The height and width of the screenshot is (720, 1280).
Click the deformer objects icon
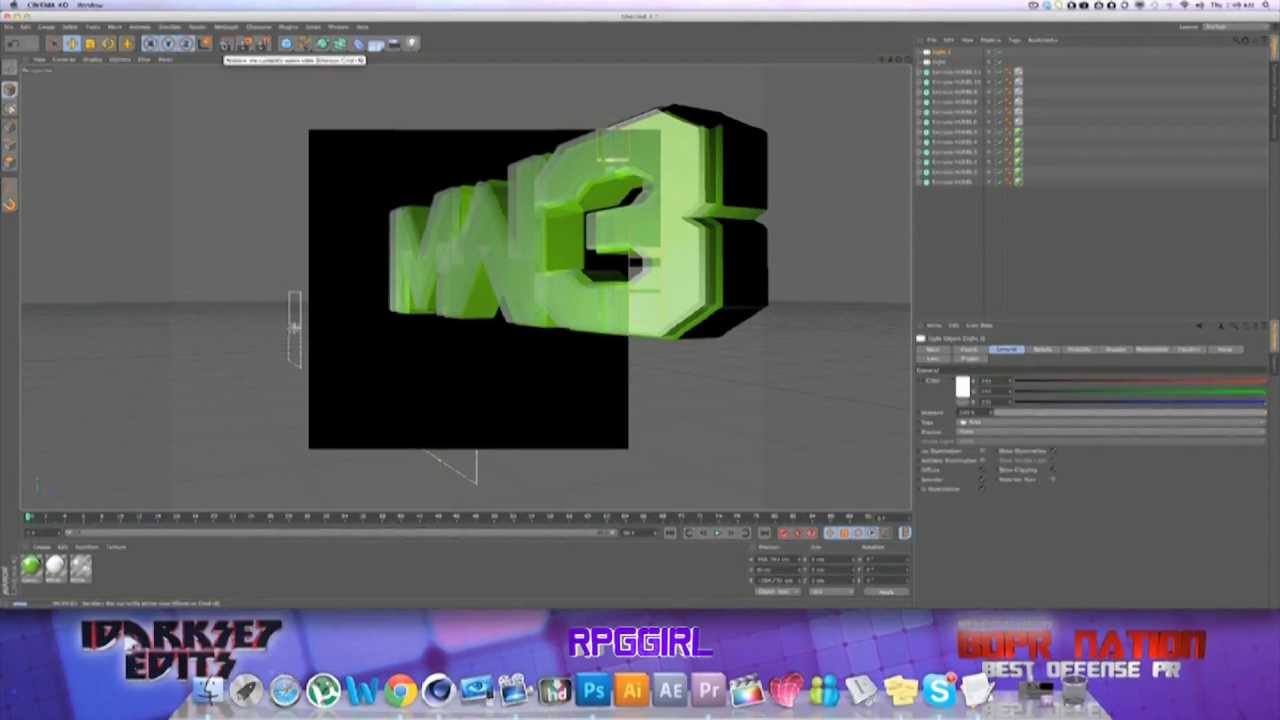point(359,43)
